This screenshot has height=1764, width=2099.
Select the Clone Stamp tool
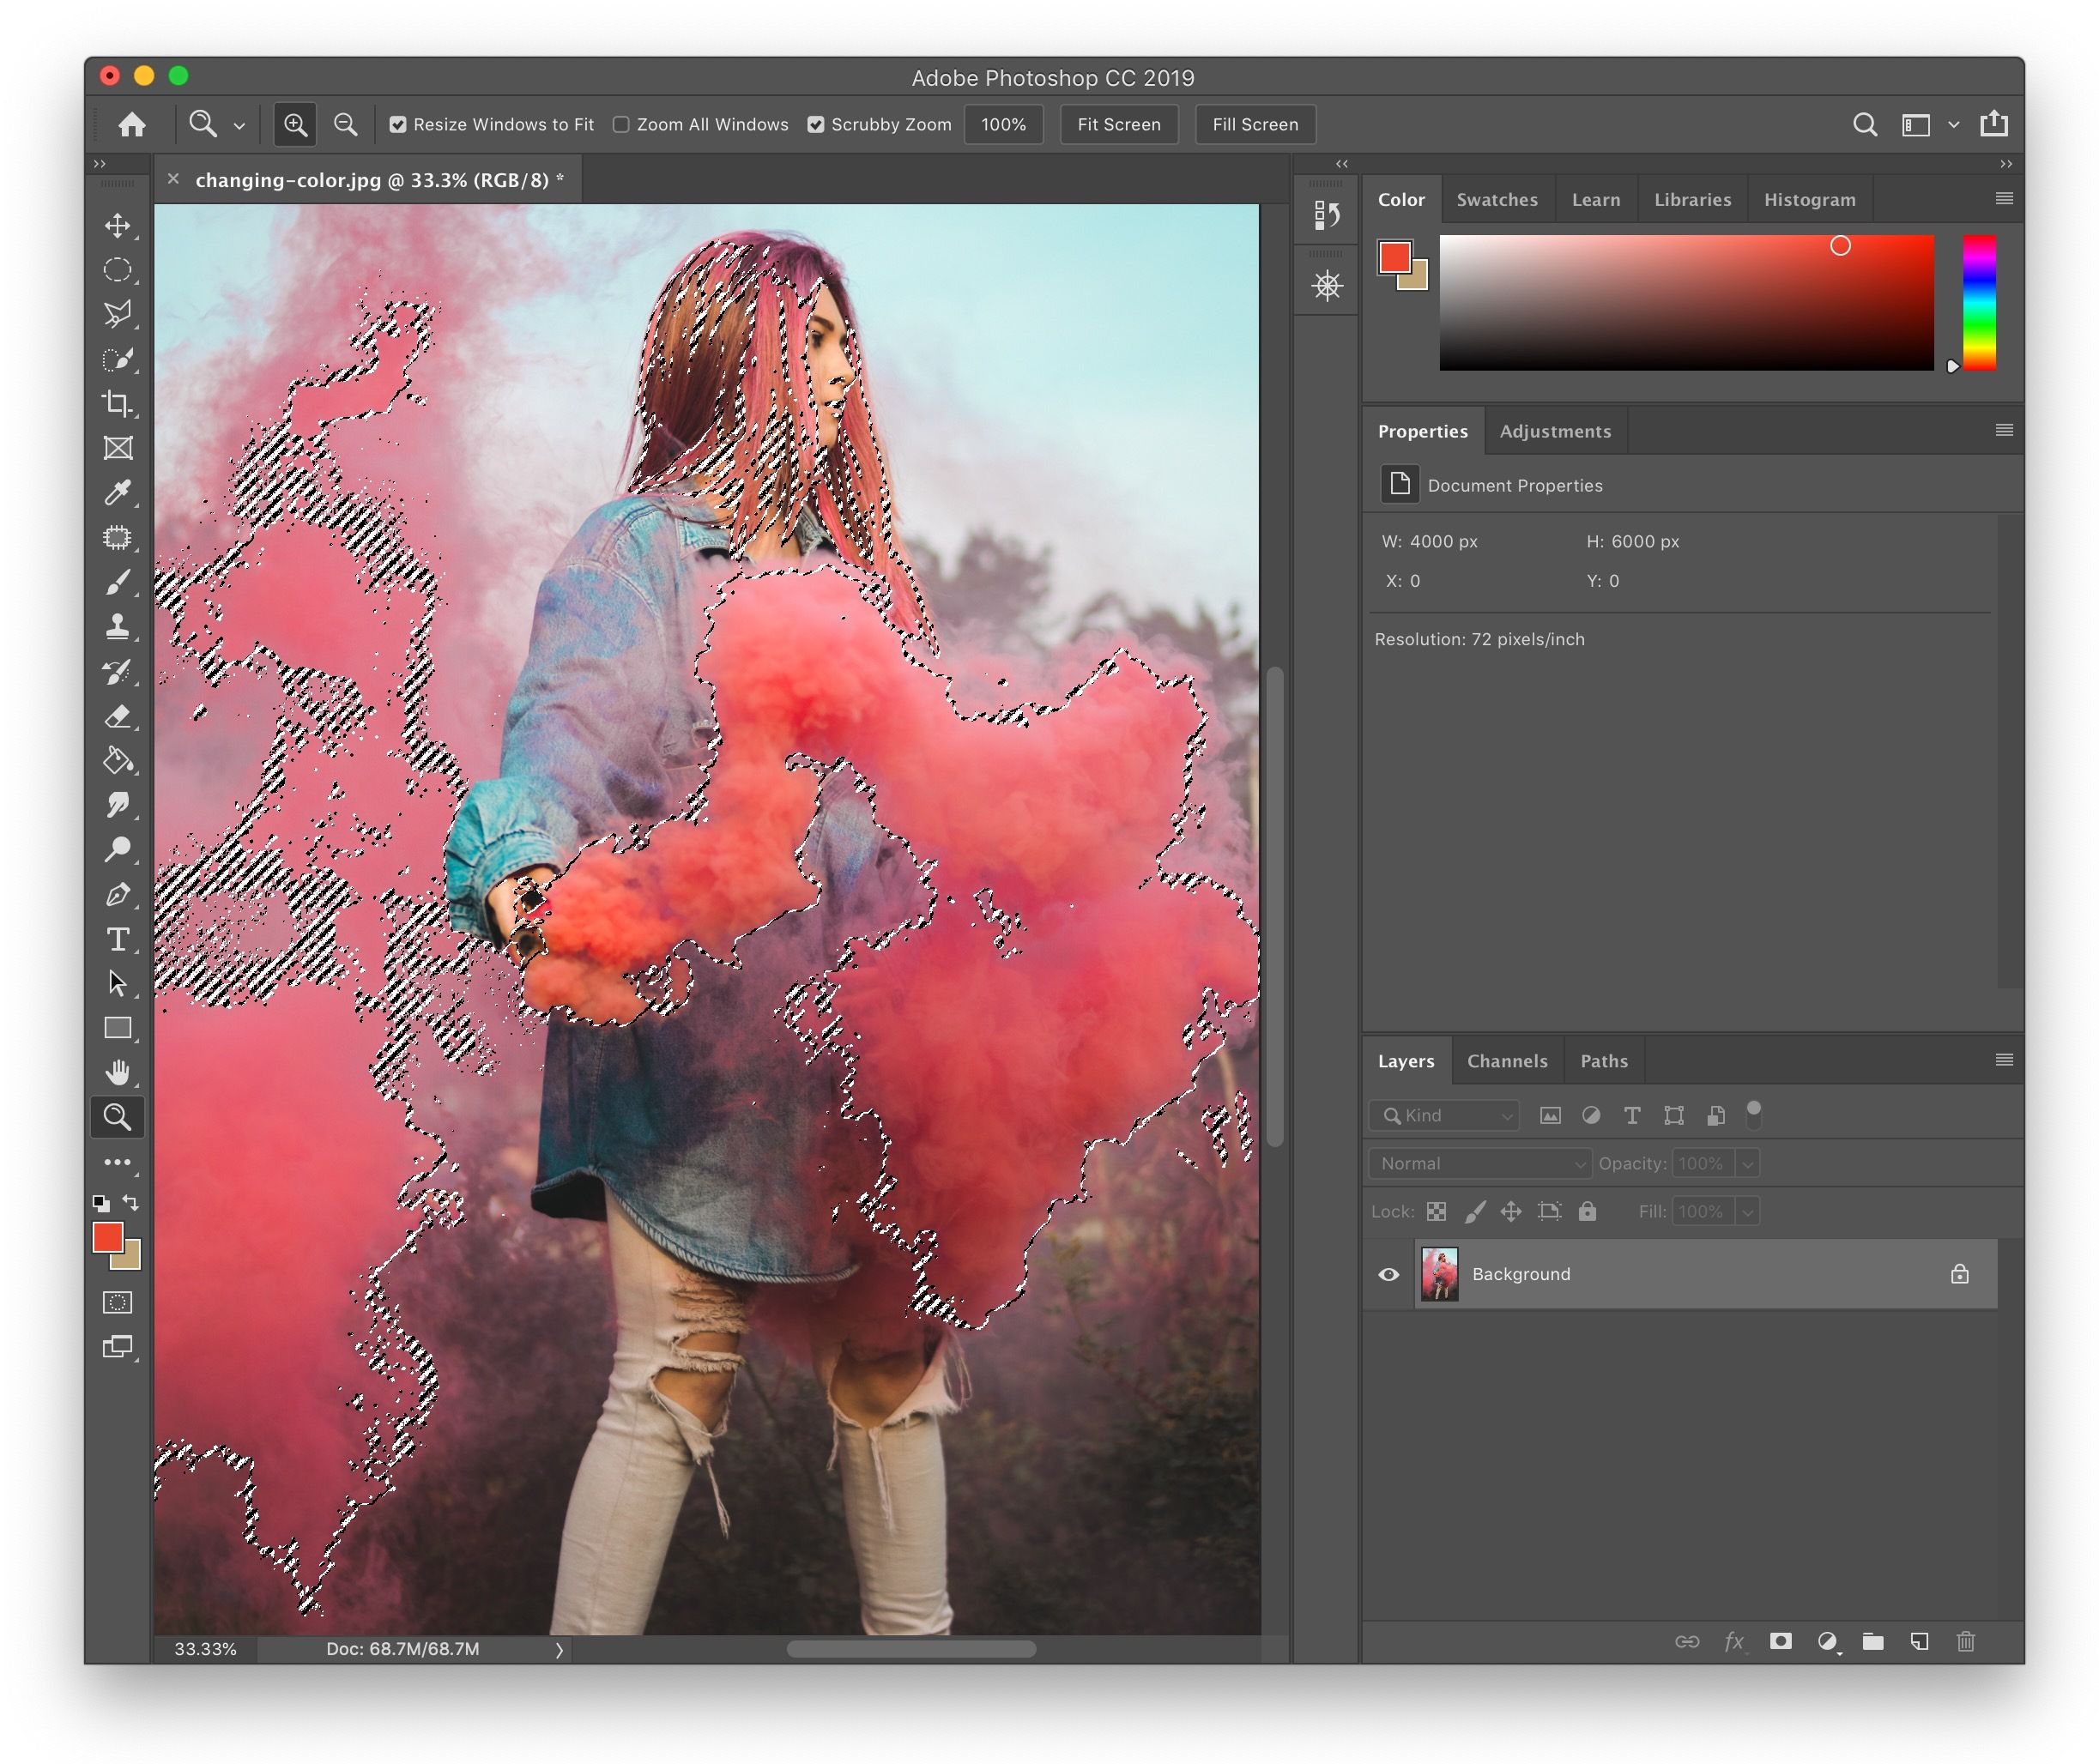point(119,623)
